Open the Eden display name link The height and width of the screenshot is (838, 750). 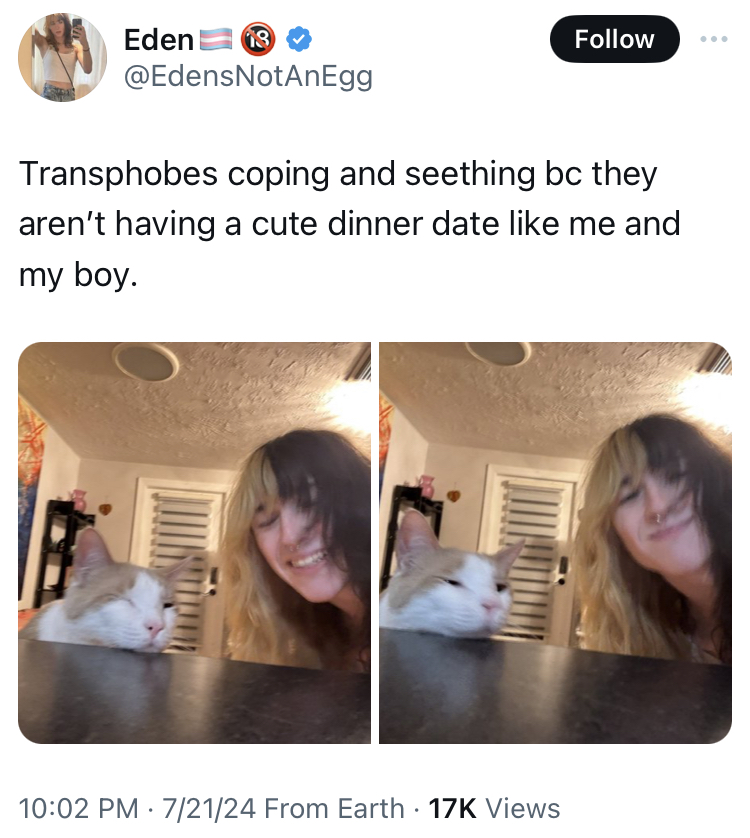point(158,40)
